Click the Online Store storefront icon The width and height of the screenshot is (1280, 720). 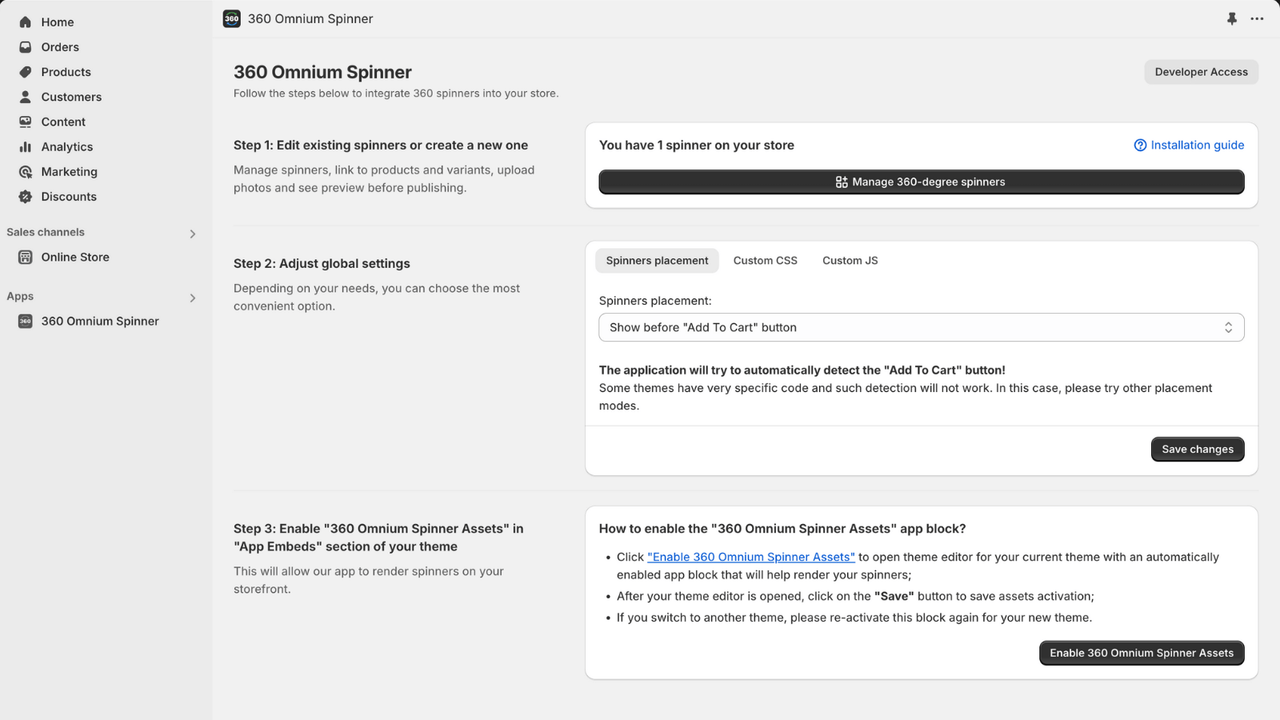(x=25, y=257)
